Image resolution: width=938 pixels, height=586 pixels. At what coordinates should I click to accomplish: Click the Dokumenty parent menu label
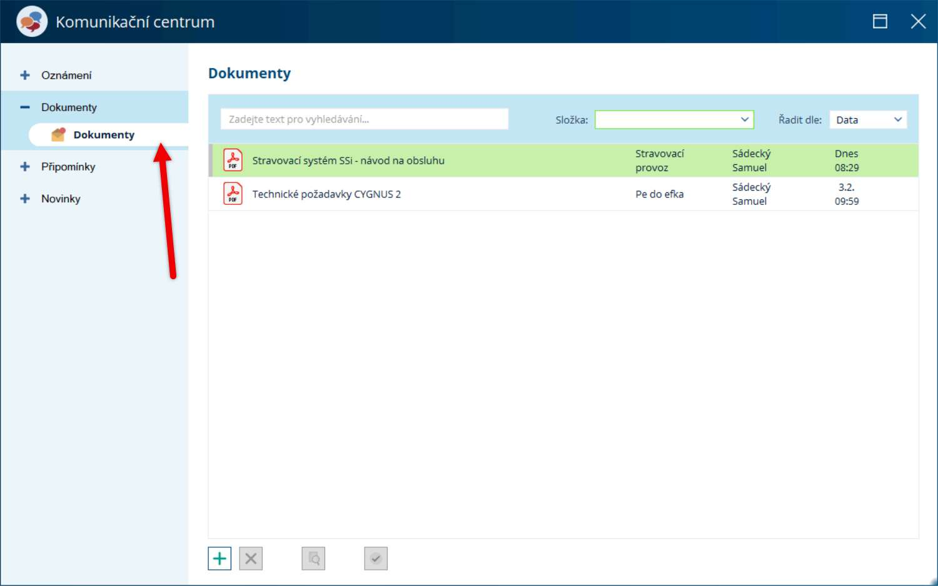(x=69, y=107)
